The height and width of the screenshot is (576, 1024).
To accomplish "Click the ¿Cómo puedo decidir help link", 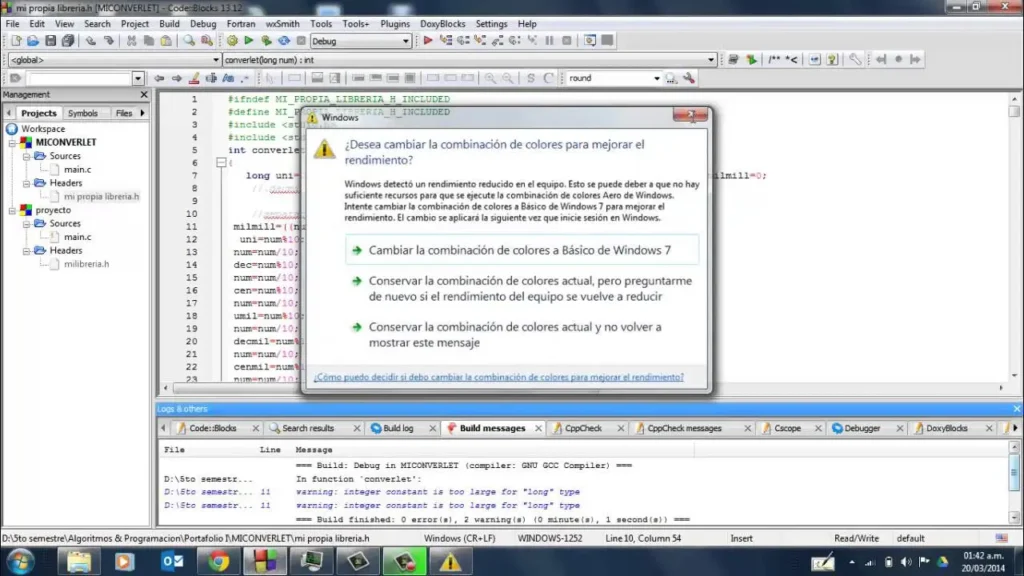I will (x=498, y=377).
